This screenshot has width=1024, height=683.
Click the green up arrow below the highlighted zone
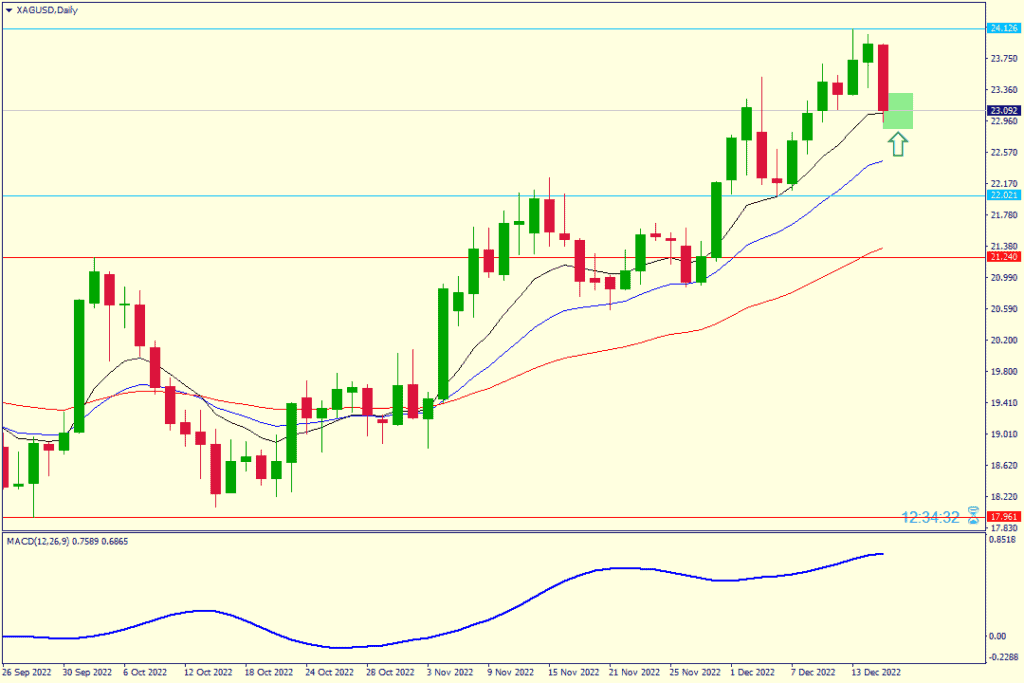click(897, 145)
